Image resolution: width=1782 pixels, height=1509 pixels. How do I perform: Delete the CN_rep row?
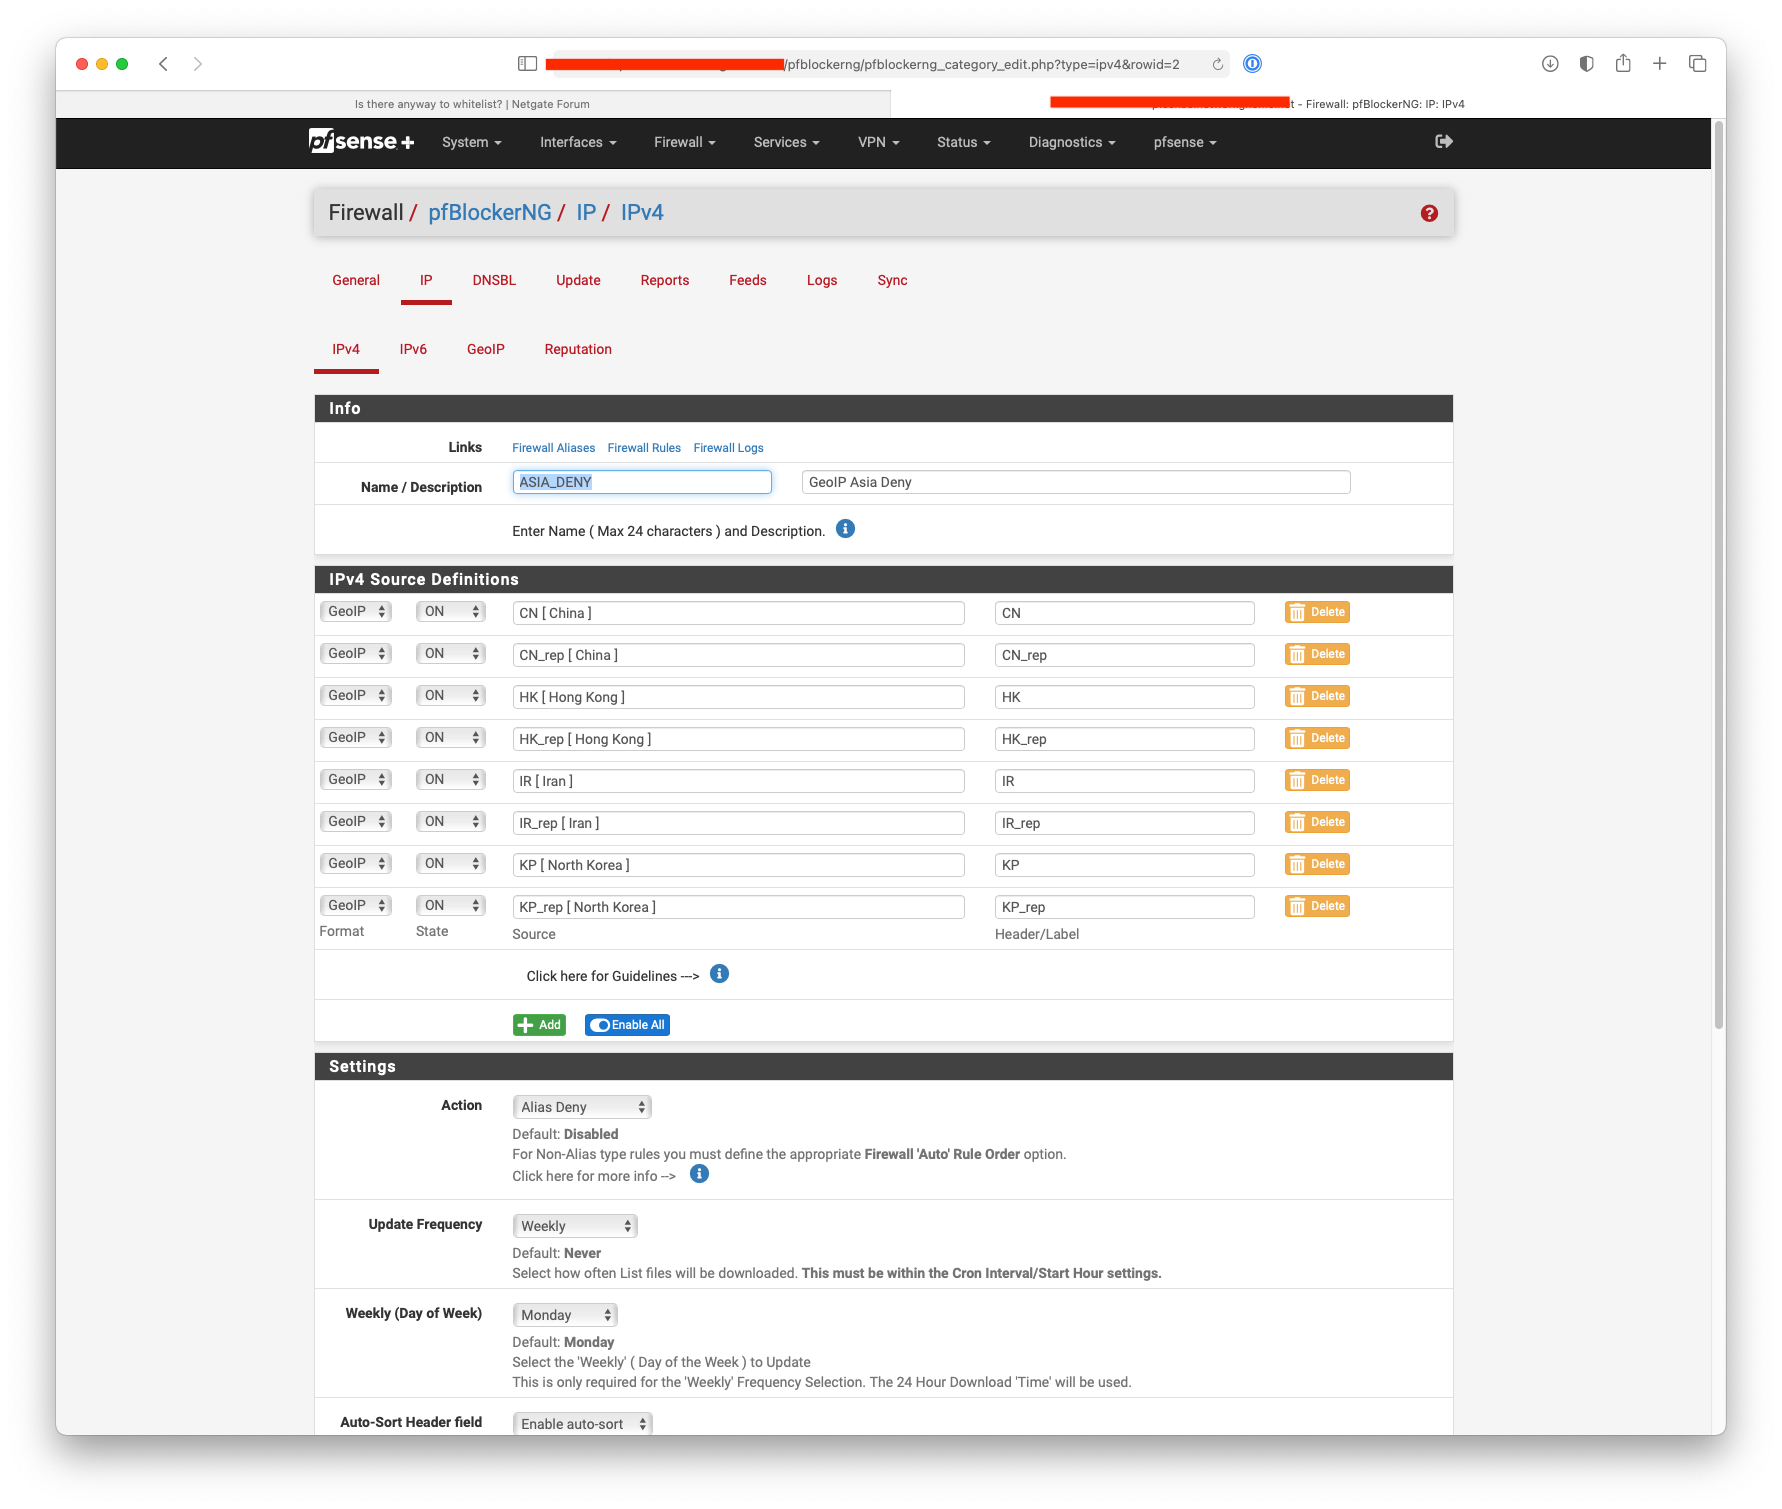[1317, 654]
